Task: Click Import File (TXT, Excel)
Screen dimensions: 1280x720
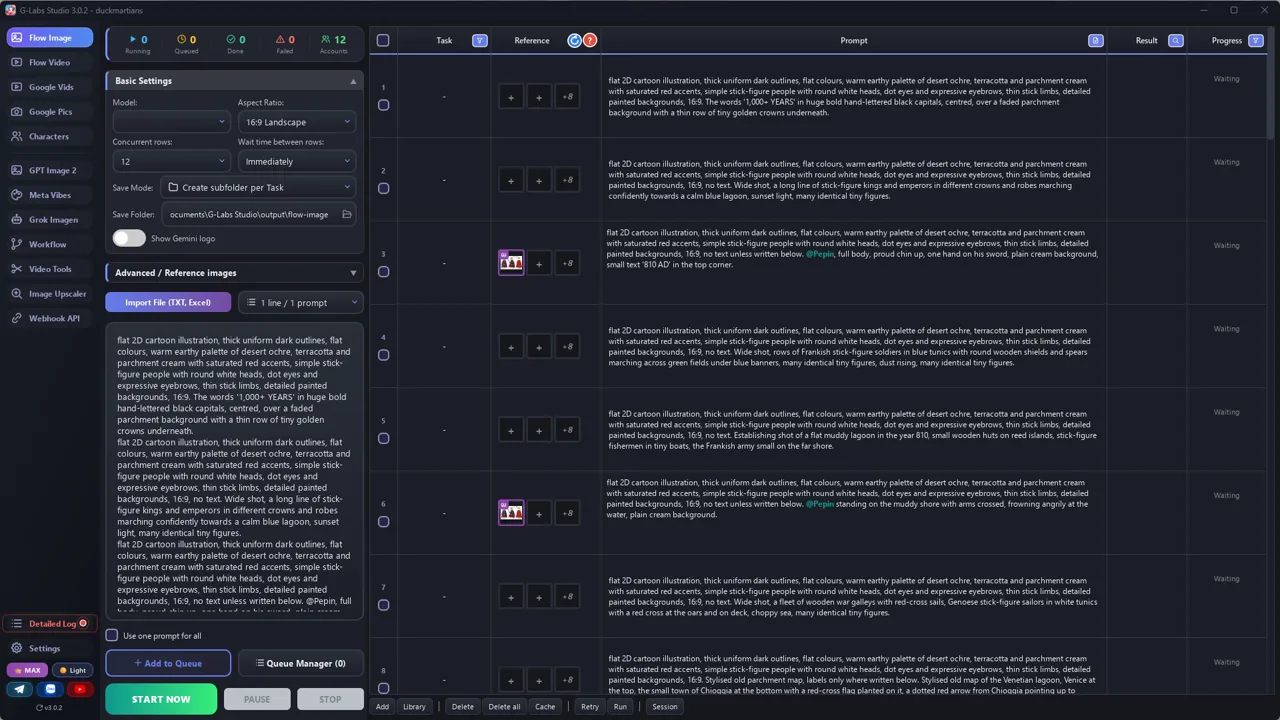Action: 168,302
